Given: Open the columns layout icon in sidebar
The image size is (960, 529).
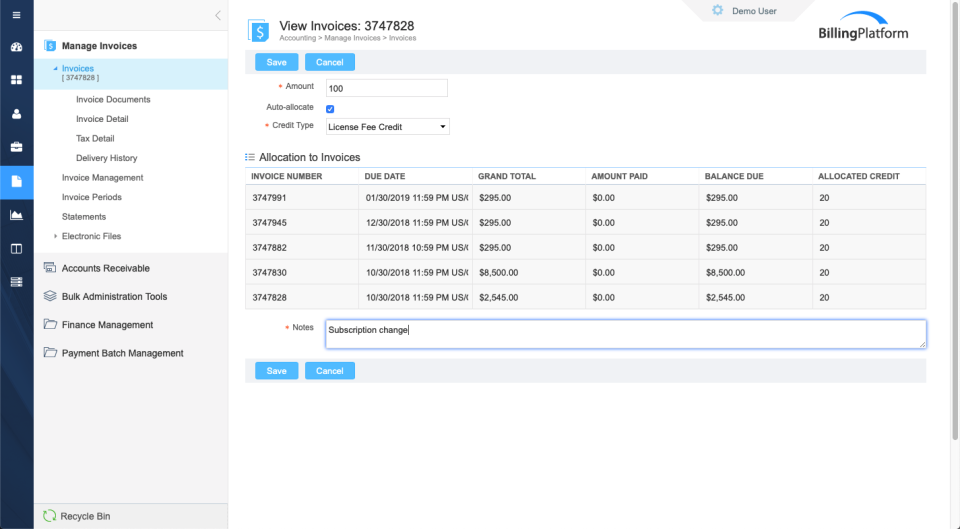Looking at the screenshot, I should pyautogui.click(x=17, y=249).
